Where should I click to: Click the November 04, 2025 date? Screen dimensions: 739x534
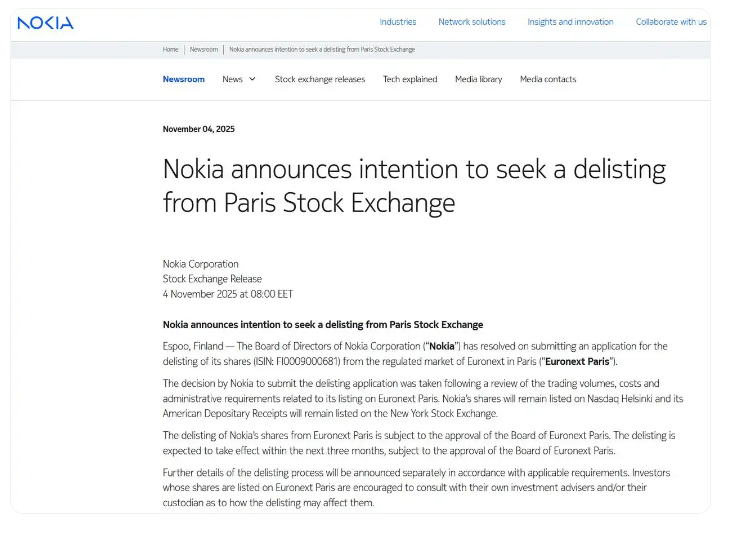(198, 129)
